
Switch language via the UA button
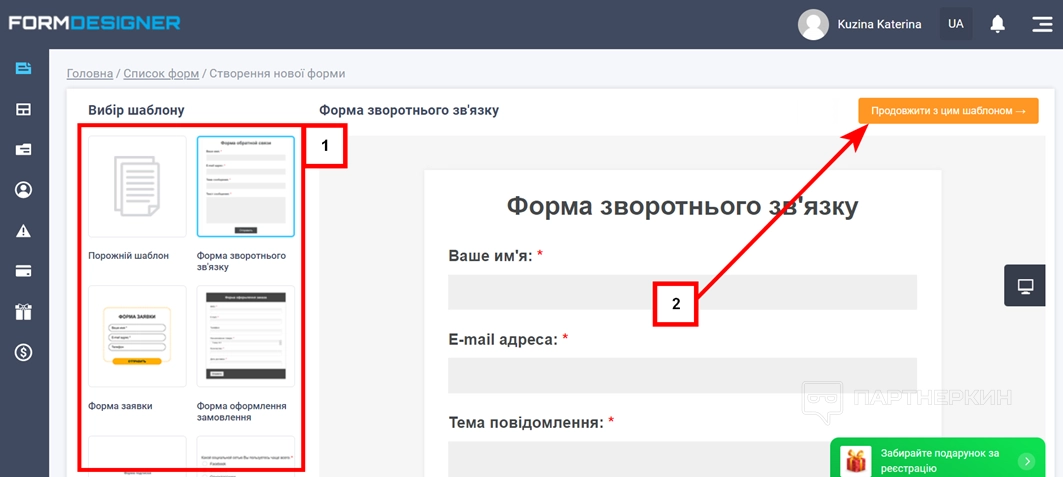pyautogui.click(x=956, y=24)
